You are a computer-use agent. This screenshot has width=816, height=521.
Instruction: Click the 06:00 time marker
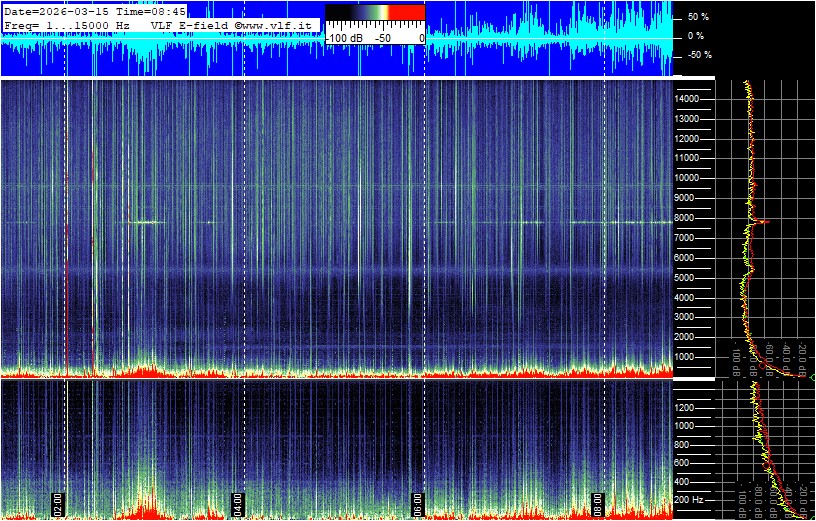[417, 502]
